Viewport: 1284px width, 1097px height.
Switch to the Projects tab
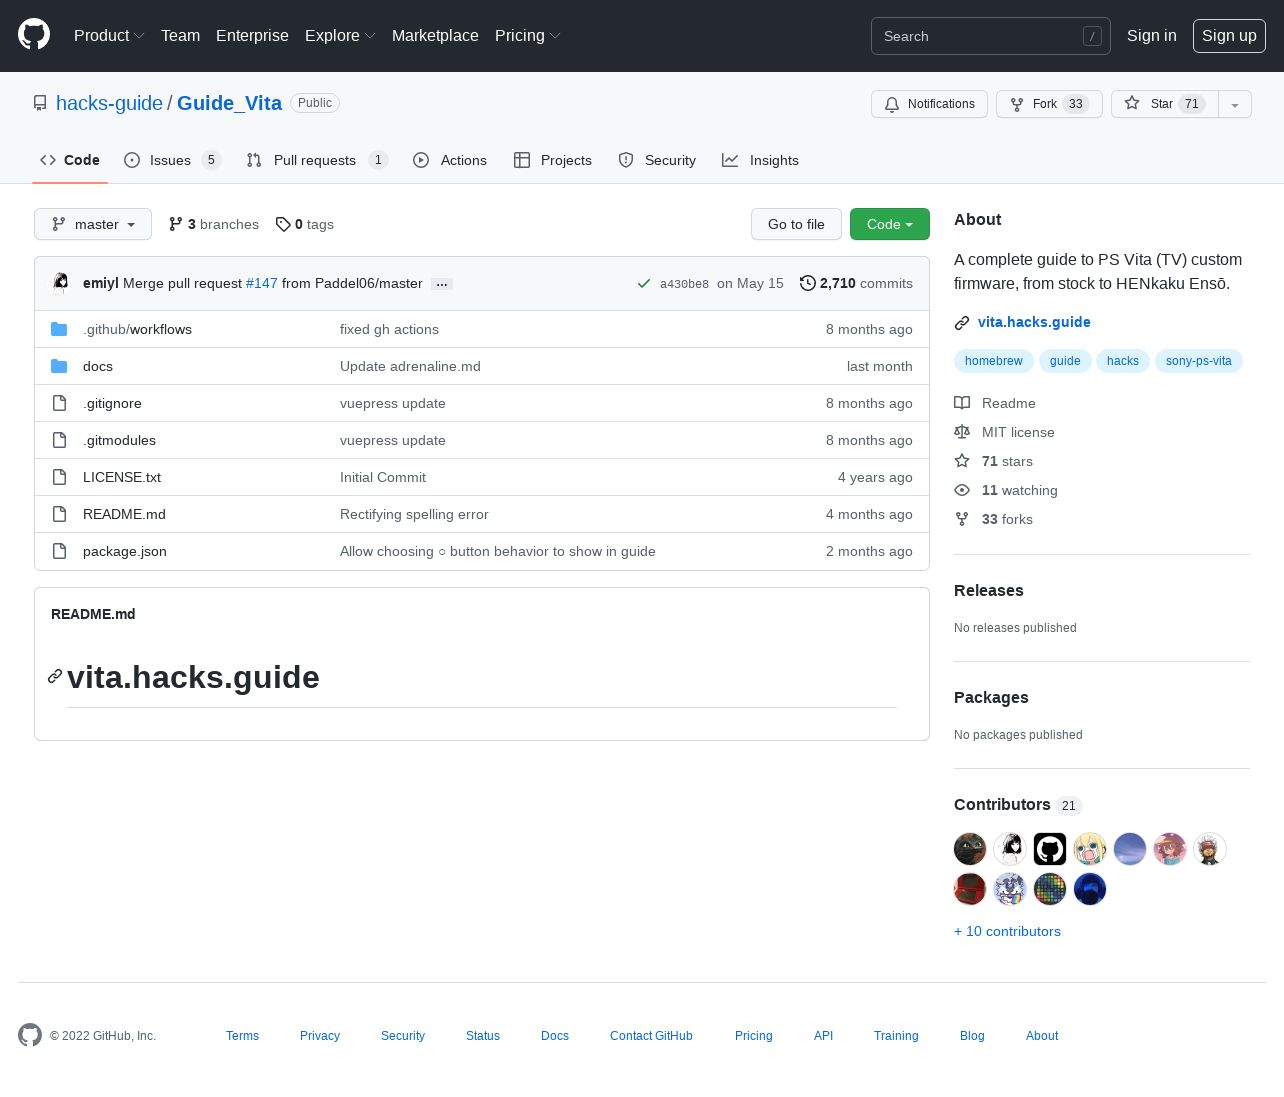click(x=552, y=160)
